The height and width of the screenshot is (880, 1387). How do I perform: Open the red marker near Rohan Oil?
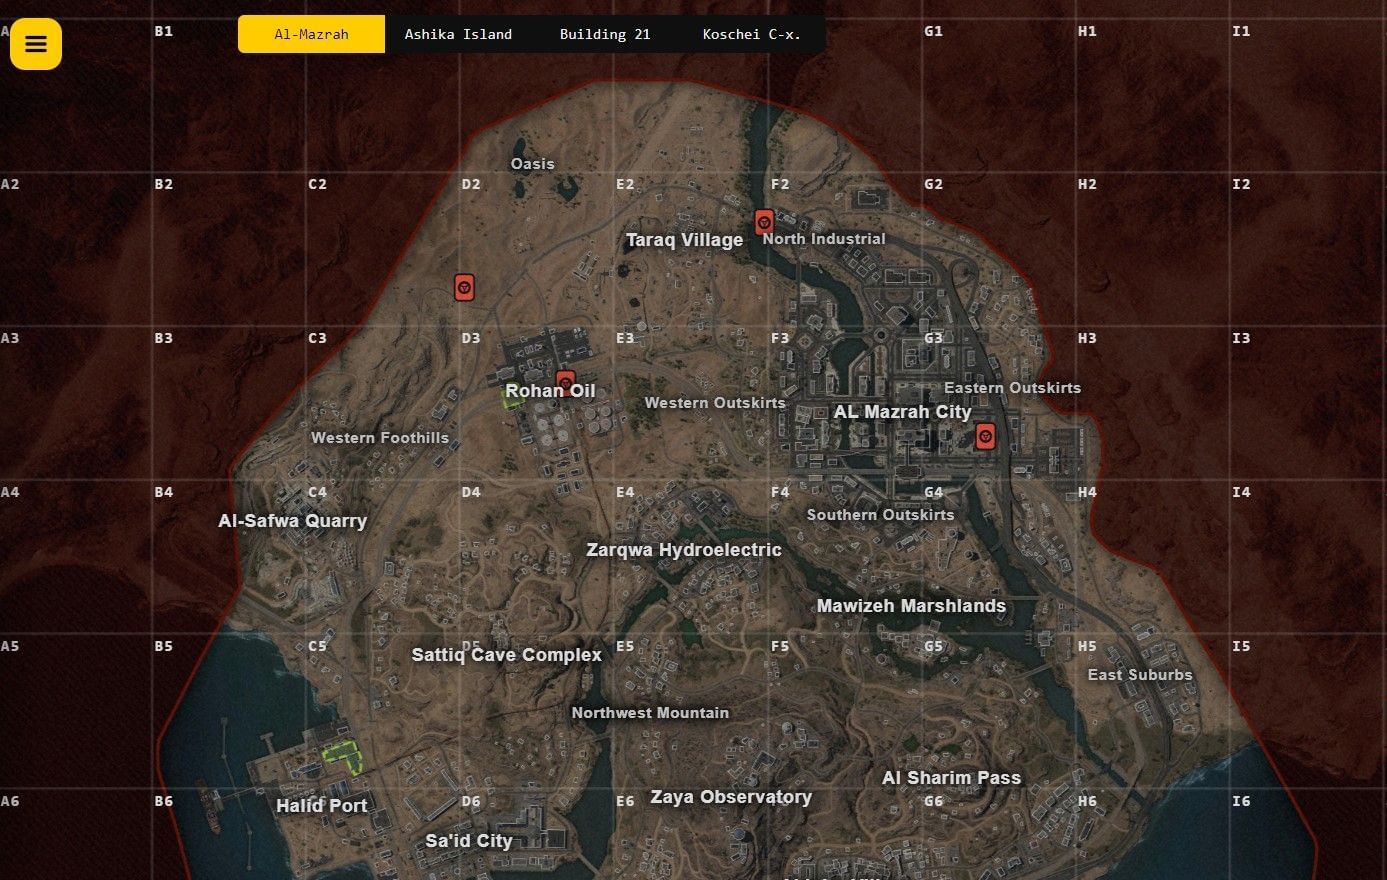(566, 381)
